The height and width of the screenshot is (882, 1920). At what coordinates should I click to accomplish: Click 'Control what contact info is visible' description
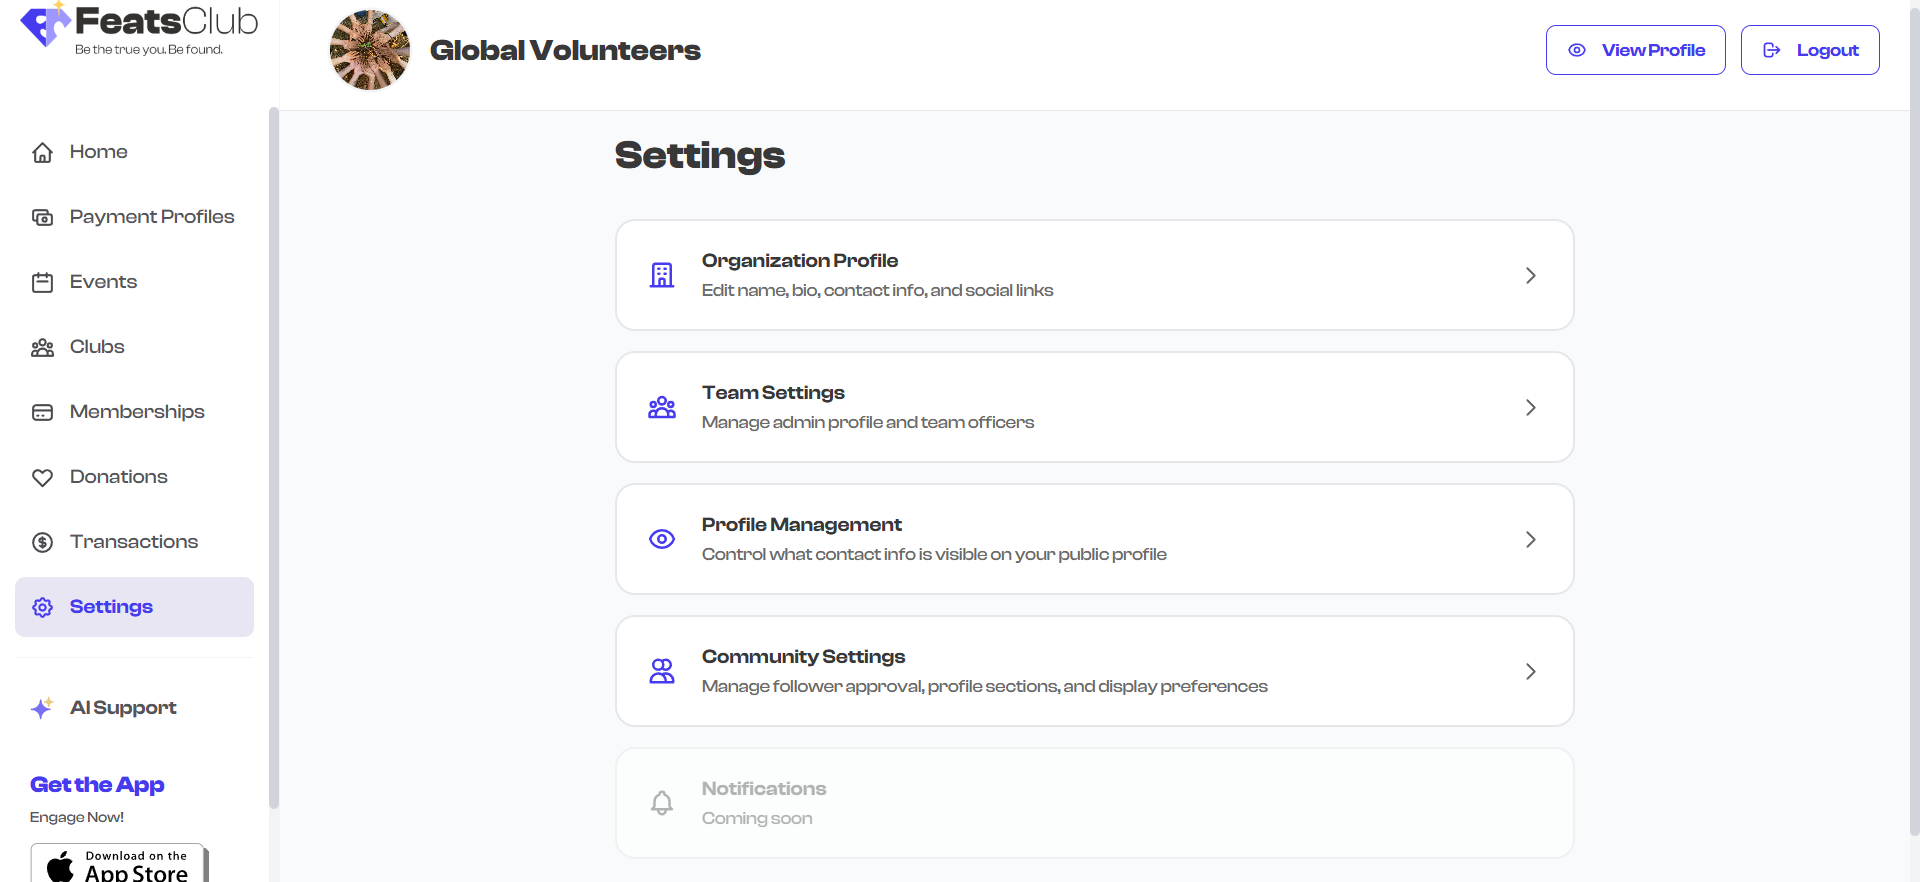tap(934, 554)
